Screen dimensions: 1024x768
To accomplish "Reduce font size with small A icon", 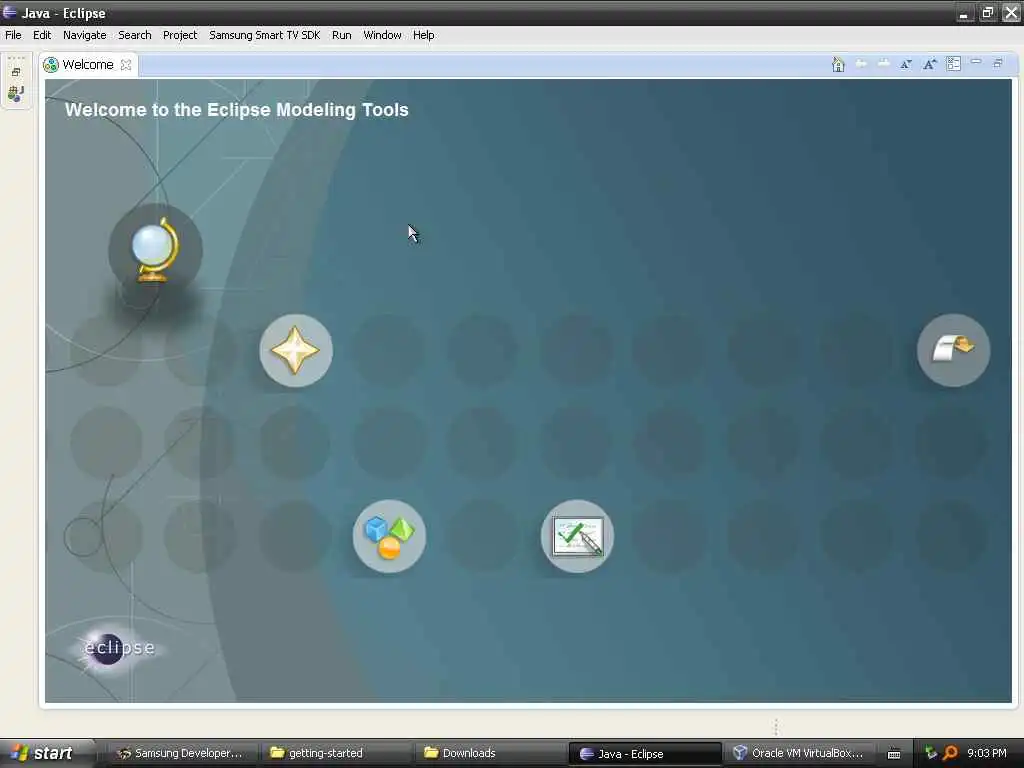I will pyautogui.click(x=906, y=64).
